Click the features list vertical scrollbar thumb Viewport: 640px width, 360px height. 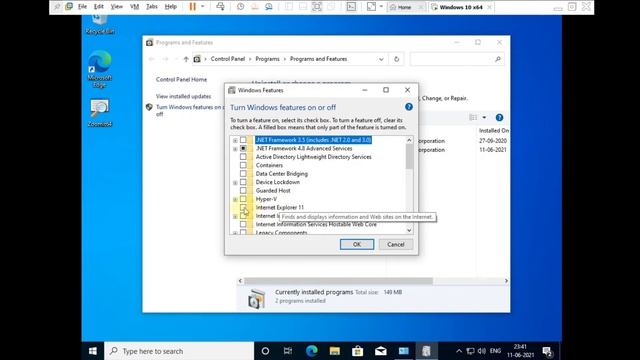(409, 157)
